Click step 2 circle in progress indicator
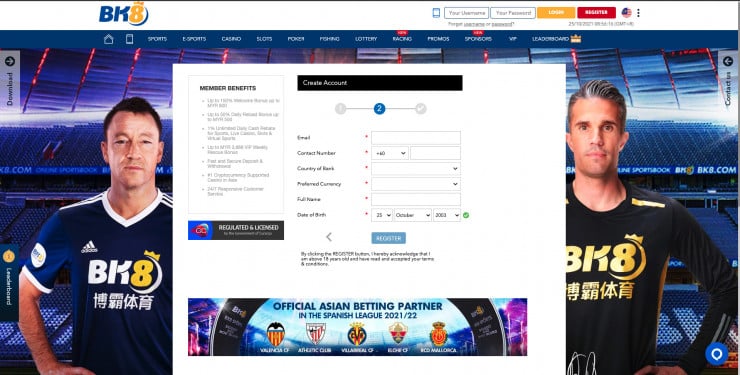Viewport: 740px width, 375px height. pos(379,109)
